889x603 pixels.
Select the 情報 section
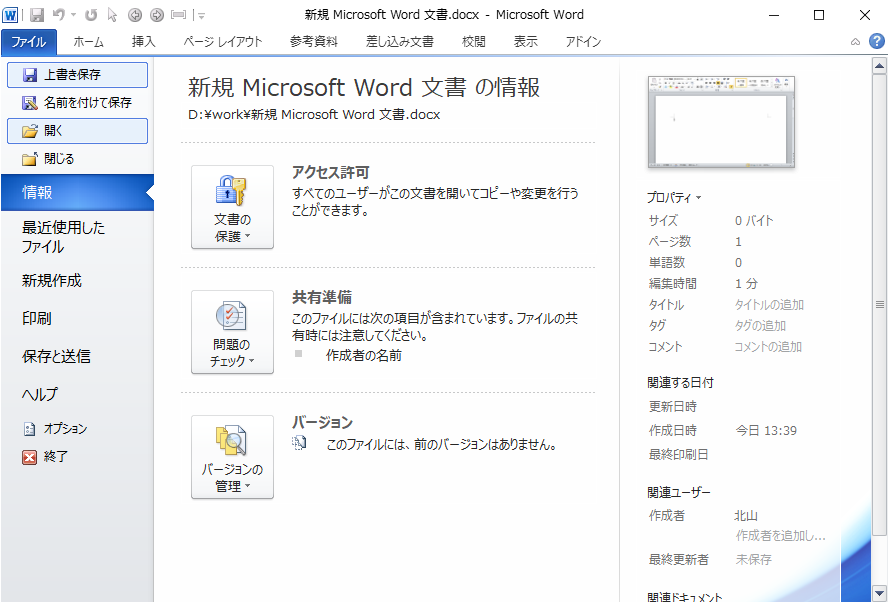click(78, 193)
